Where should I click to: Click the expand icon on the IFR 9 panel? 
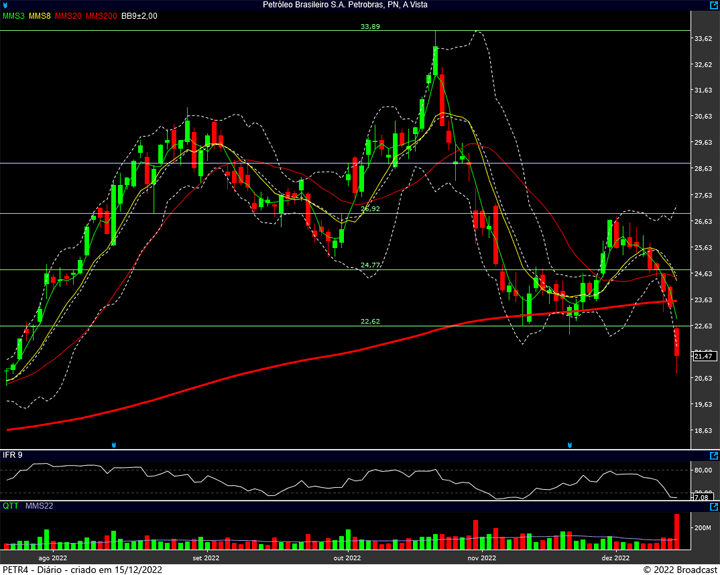coord(712,456)
